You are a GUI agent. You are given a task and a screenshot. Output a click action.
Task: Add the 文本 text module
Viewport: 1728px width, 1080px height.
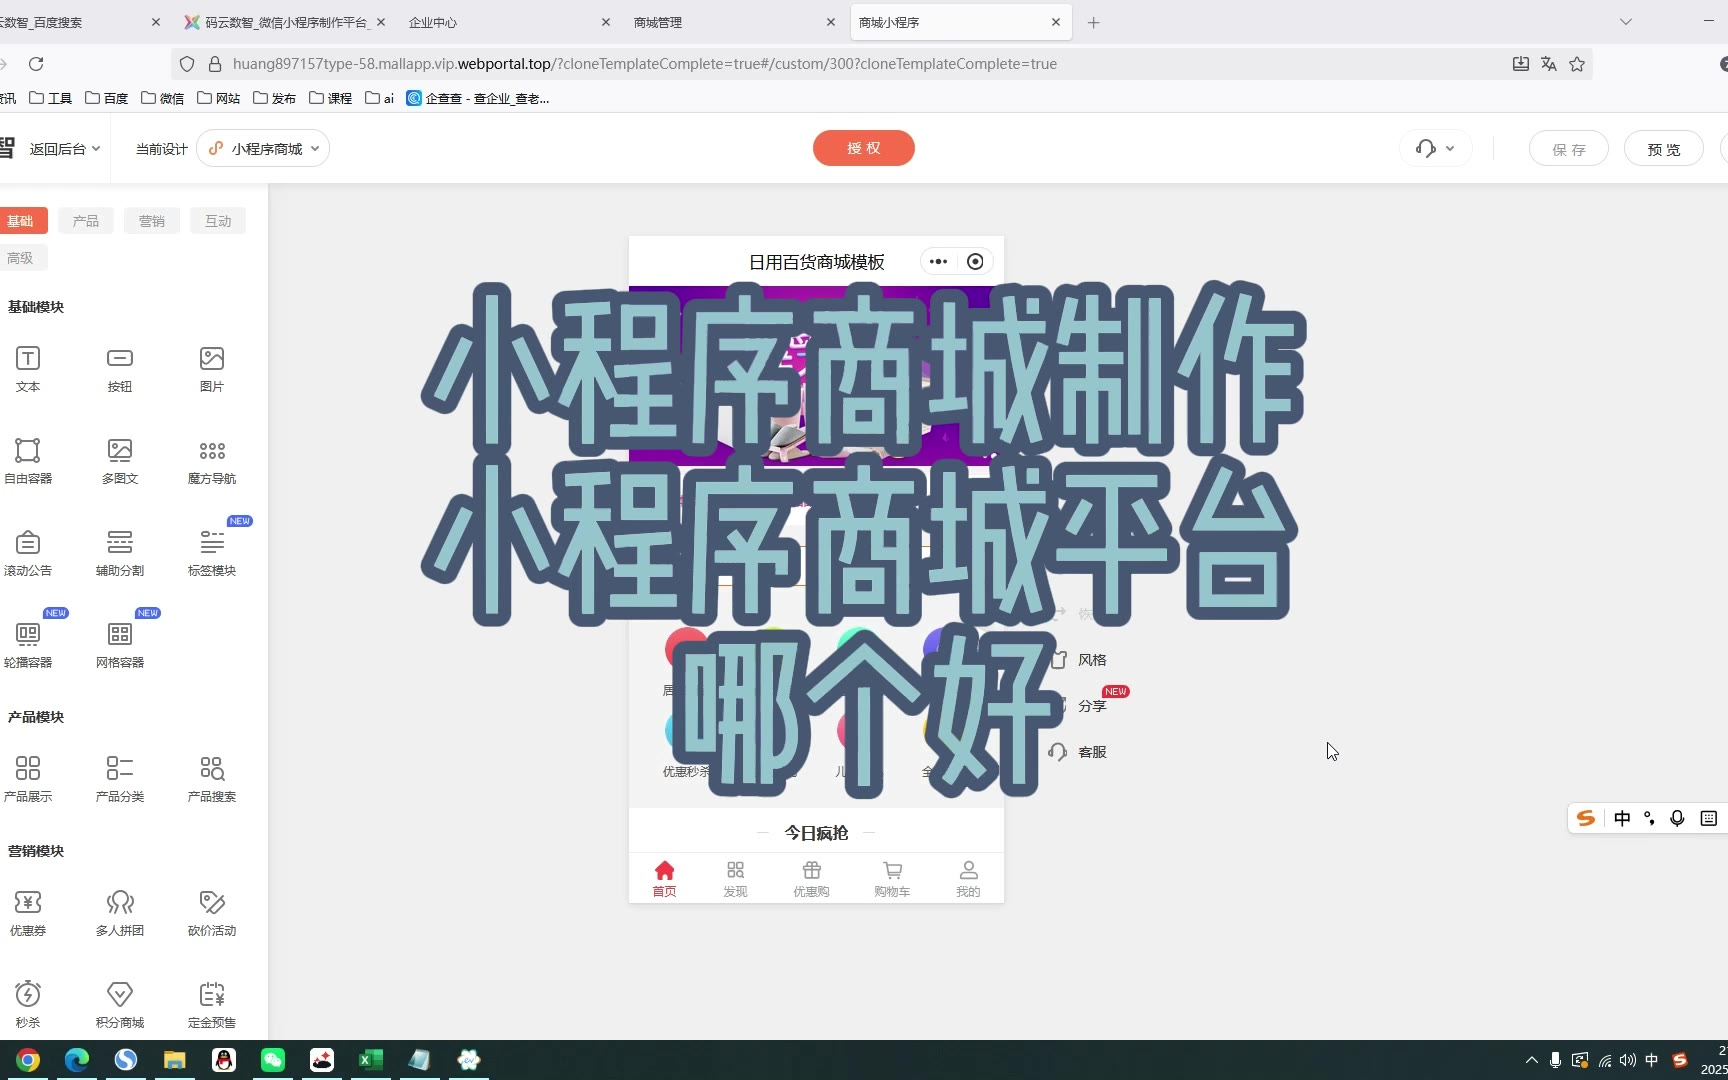[28, 369]
